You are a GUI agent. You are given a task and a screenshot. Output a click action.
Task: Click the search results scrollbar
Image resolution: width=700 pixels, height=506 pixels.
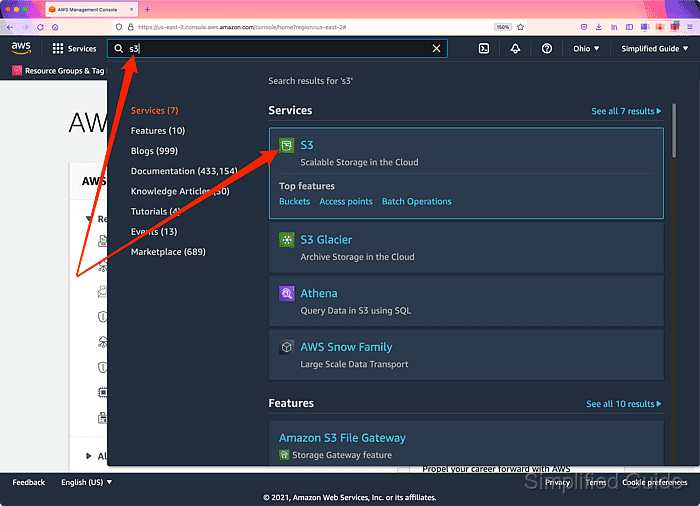point(674,130)
